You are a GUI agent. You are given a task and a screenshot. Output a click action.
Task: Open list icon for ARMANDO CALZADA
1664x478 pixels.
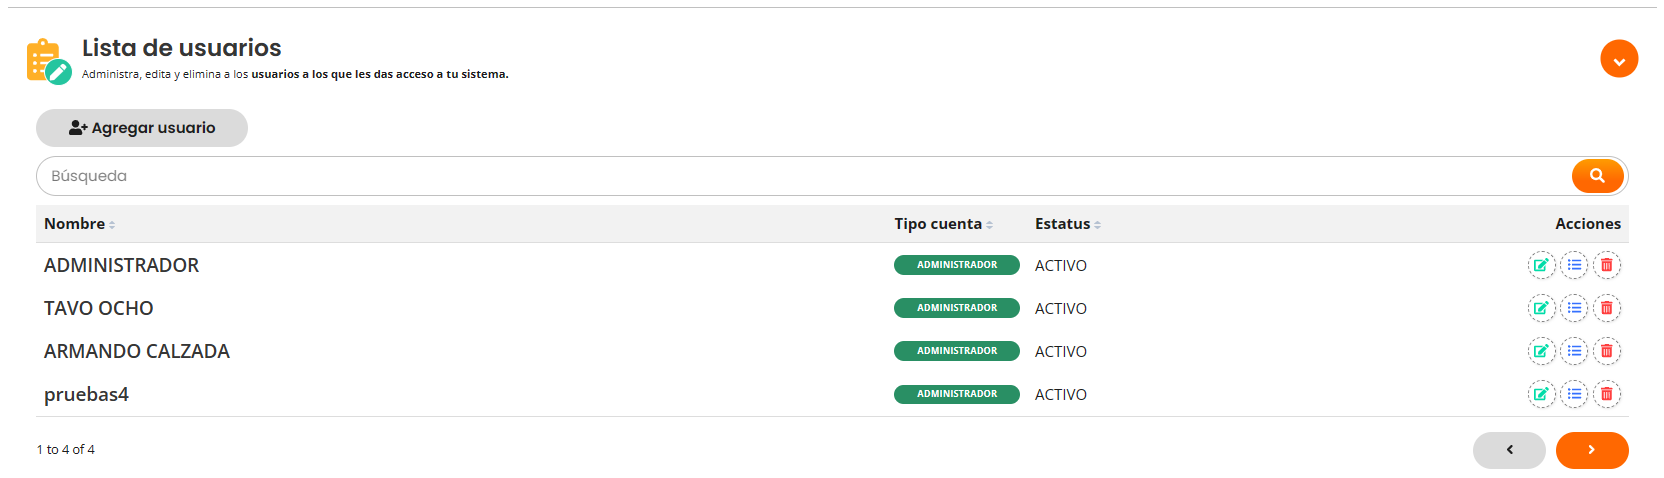point(1574,351)
